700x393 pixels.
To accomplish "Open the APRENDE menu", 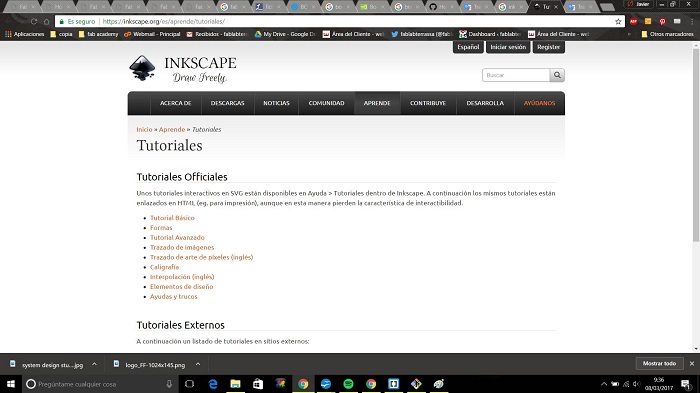I will point(377,103).
